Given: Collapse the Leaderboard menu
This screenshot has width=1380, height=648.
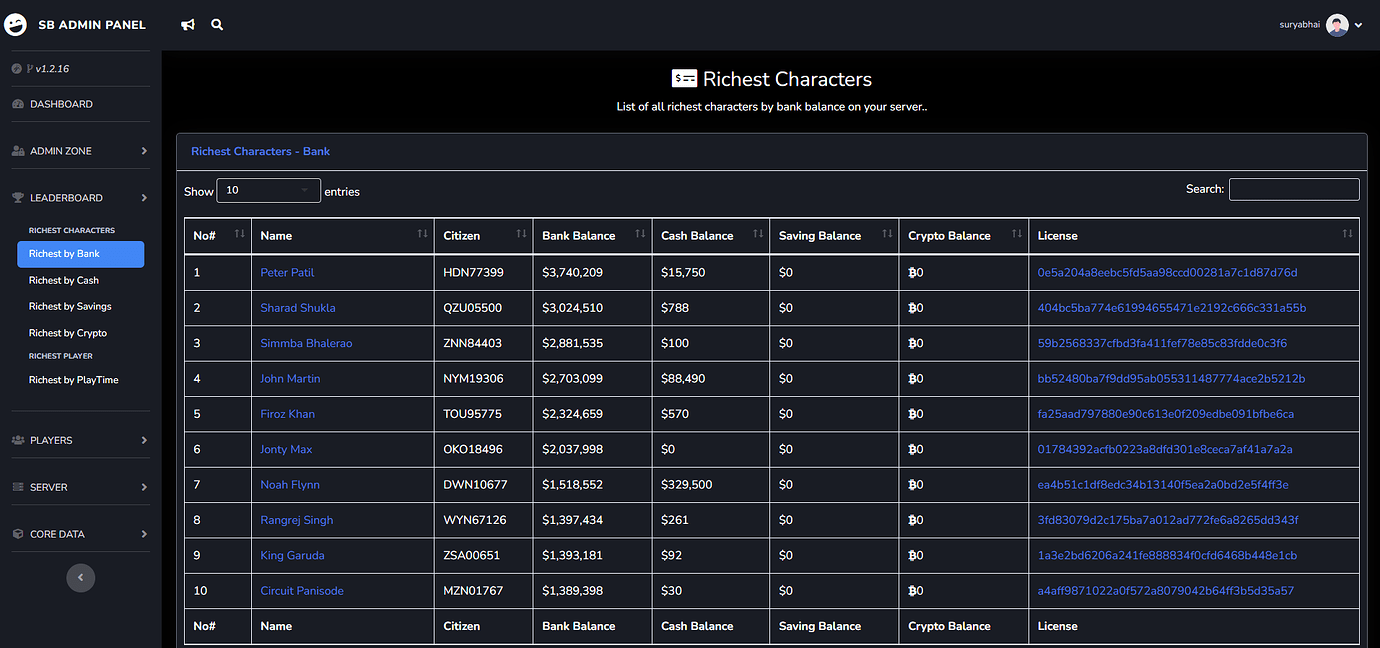Looking at the screenshot, I should click(x=80, y=198).
